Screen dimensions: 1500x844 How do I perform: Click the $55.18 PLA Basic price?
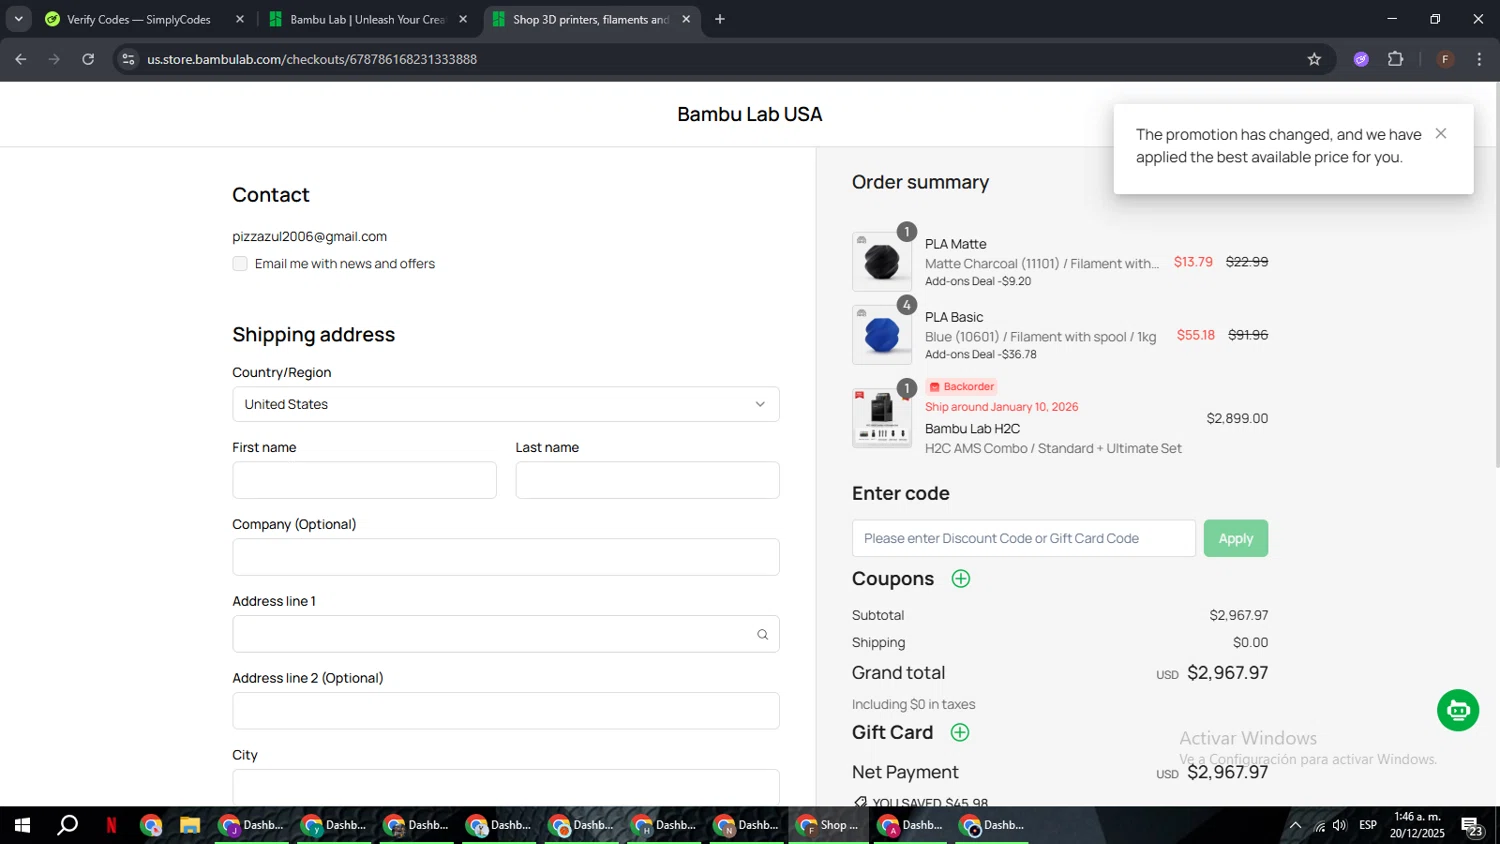point(1195,335)
